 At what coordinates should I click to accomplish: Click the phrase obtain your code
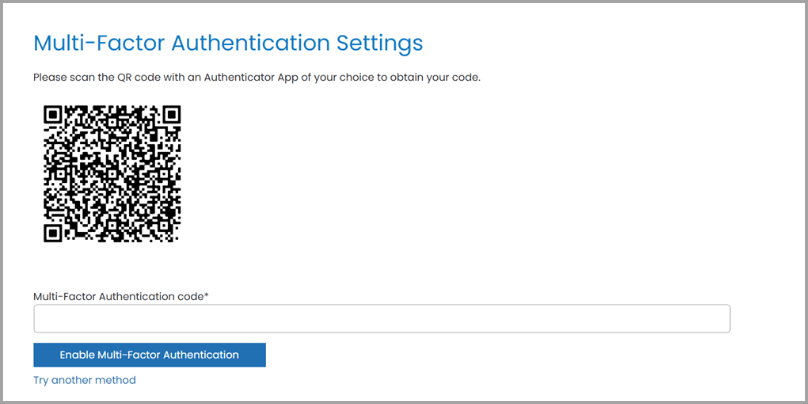tap(445, 78)
